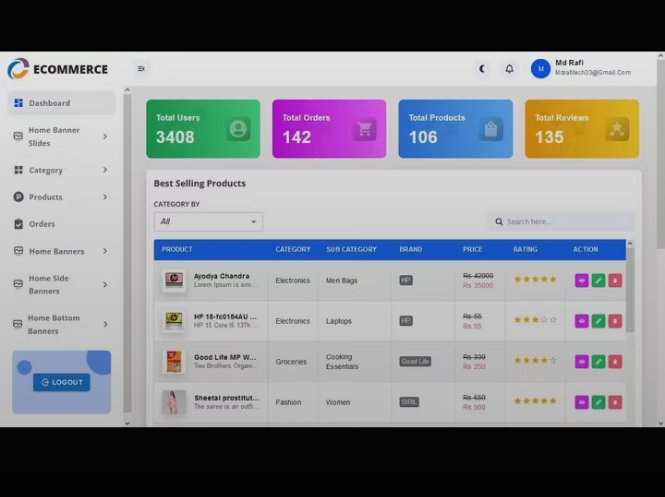Open the Category By dropdown

click(208, 222)
